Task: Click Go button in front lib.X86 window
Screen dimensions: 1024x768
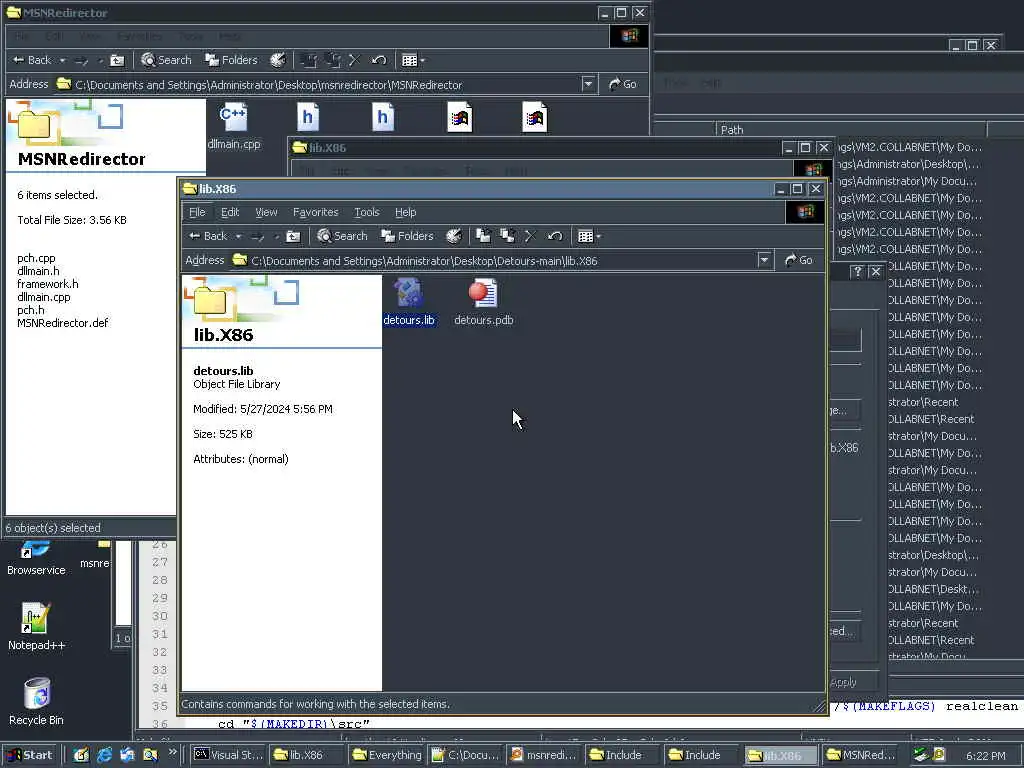Action: [799, 261]
